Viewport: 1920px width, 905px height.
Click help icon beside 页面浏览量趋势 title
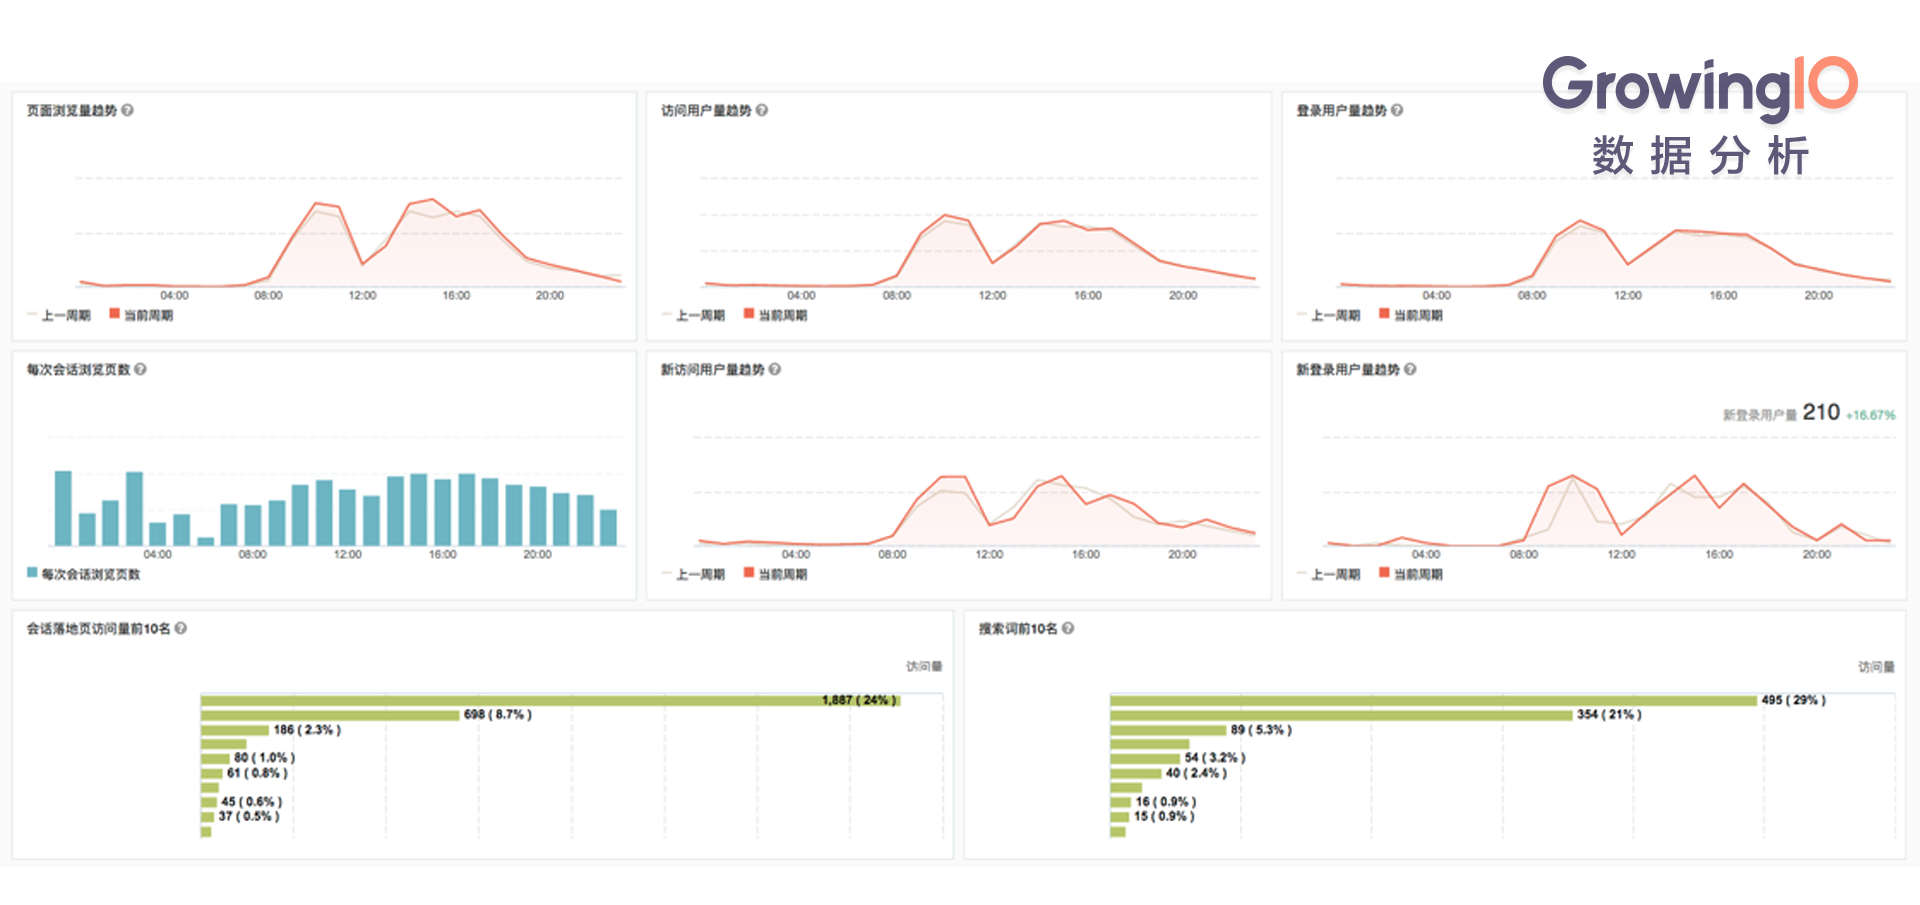[x=127, y=110]
